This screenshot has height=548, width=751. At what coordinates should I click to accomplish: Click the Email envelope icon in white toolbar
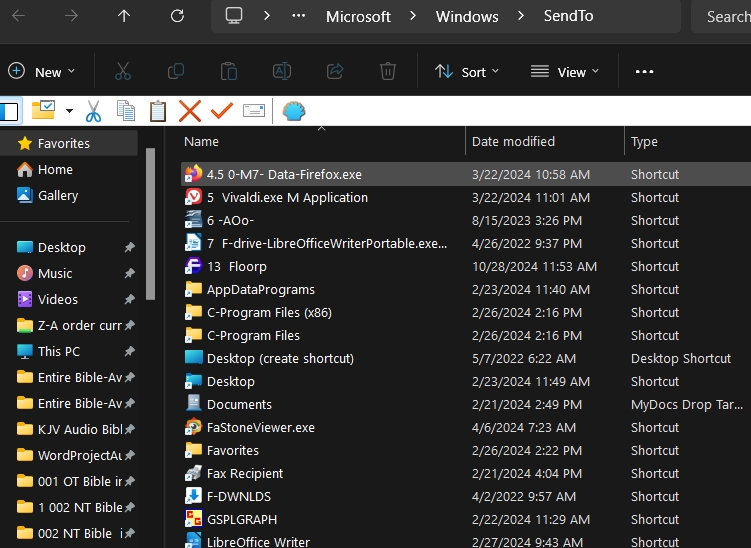coord(254,111)
